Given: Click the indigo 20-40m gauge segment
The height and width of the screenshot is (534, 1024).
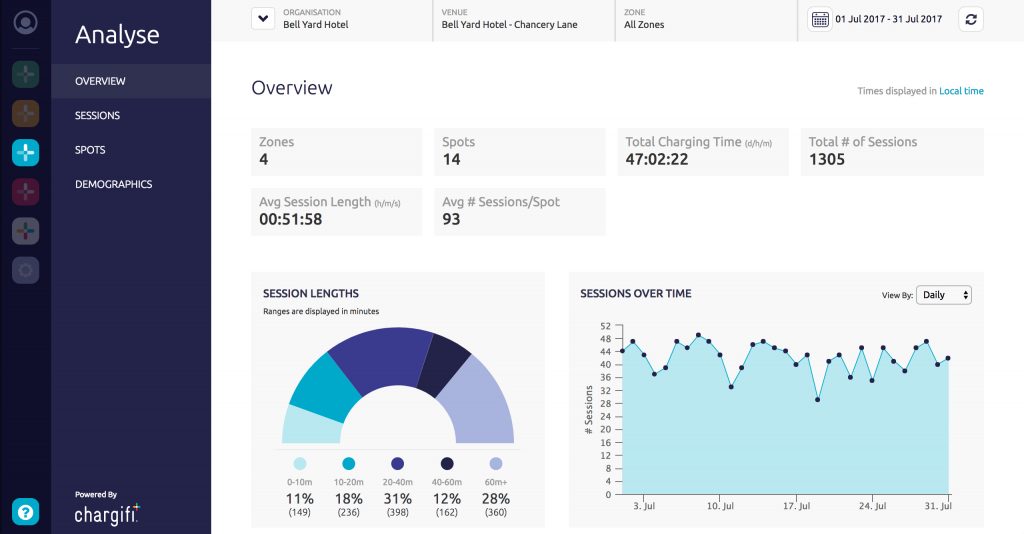Looking at the screenshot, I should tap(385, 358).
